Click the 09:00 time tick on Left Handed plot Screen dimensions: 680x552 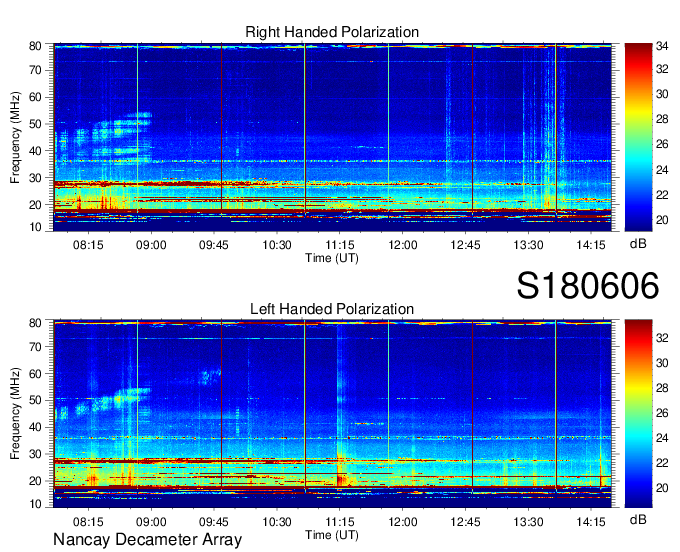click(x=151, y=522)
